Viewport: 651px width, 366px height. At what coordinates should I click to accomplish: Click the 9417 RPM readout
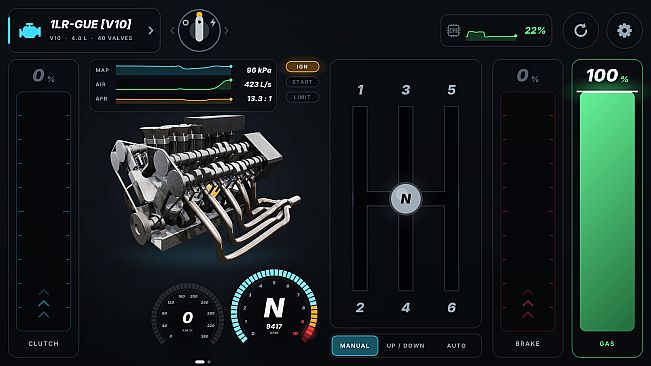274,327
